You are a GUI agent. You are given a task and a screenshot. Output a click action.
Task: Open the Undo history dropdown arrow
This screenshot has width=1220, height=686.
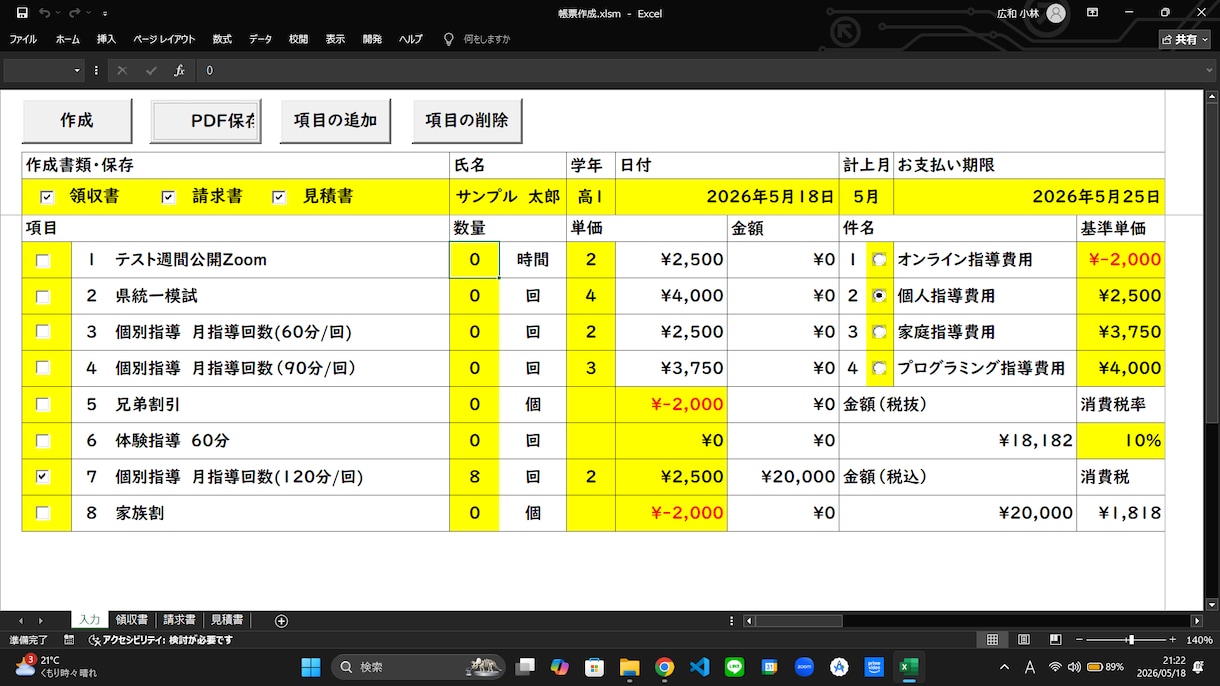click(57, 14)
